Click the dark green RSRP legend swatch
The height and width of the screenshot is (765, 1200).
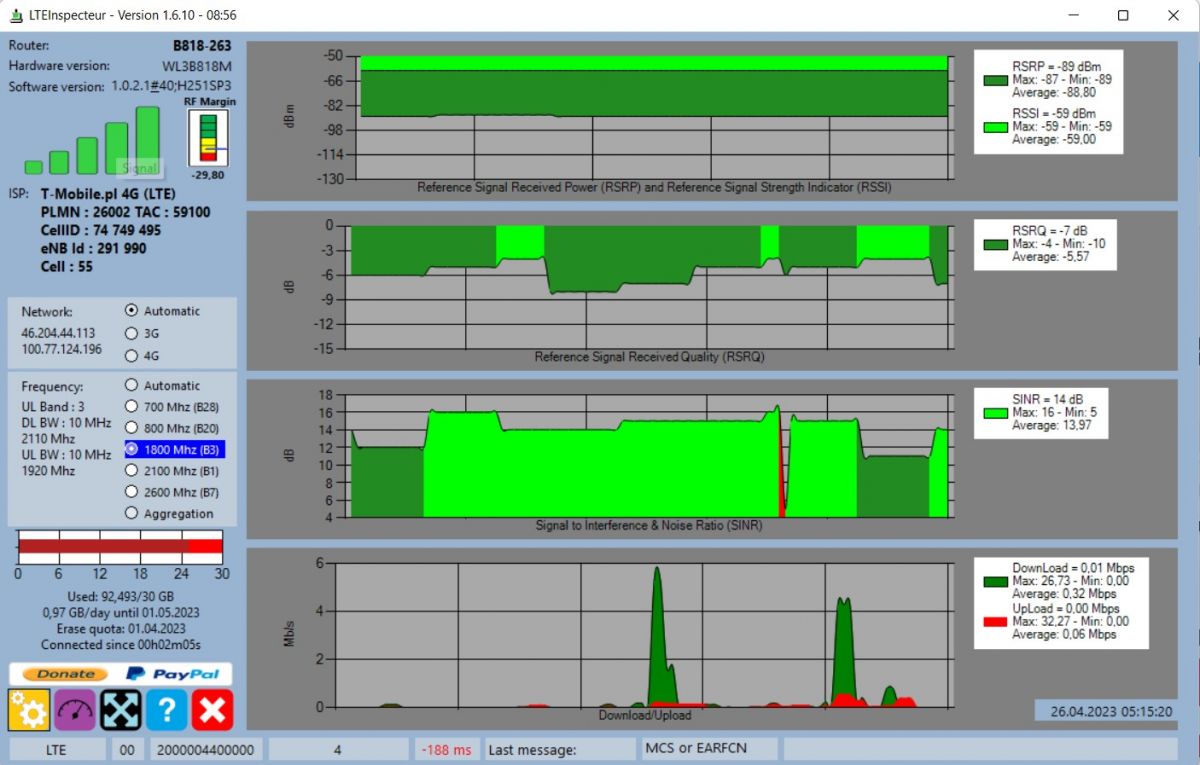pyautogui.click(x=995, y=81)
